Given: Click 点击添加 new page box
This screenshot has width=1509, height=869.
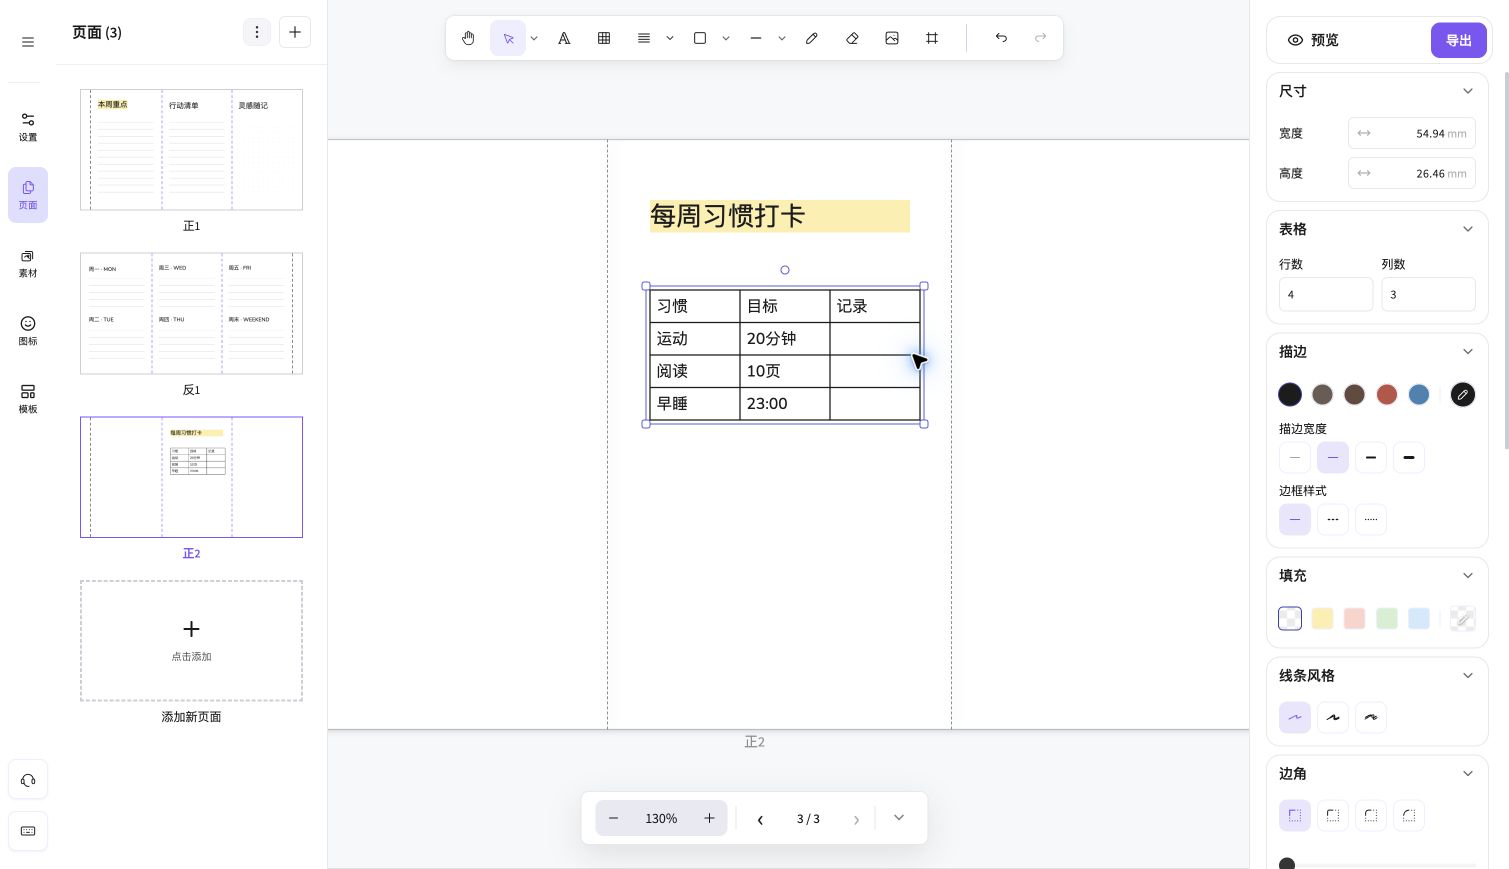Looking at the screenshot, I should [x=191, y=640].
